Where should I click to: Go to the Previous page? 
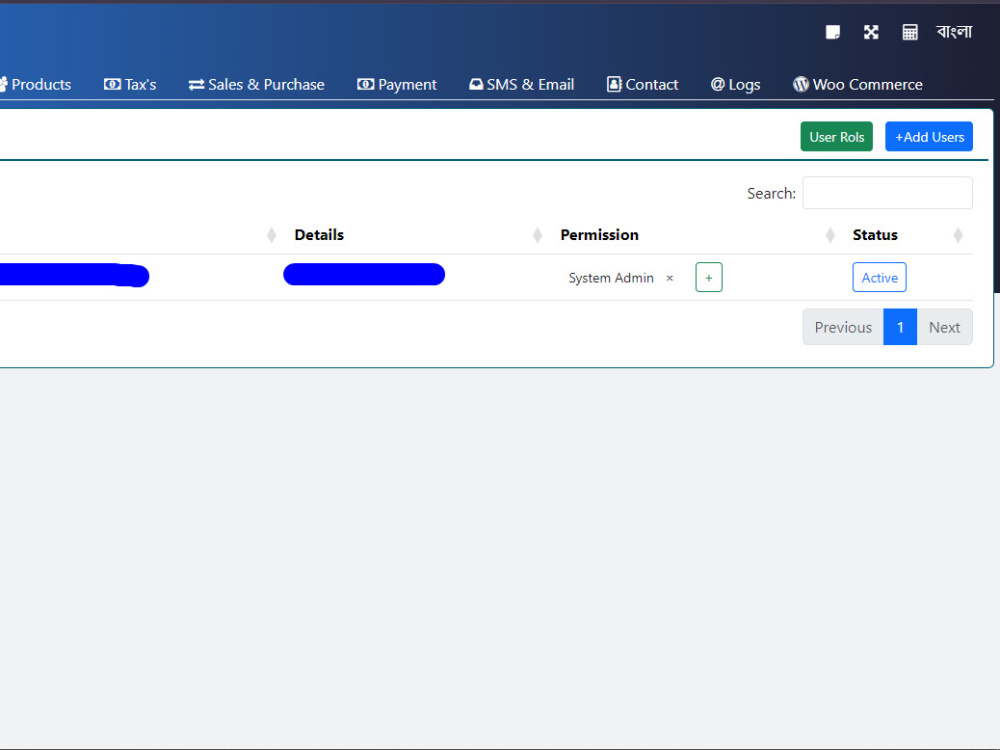point(842,327)
